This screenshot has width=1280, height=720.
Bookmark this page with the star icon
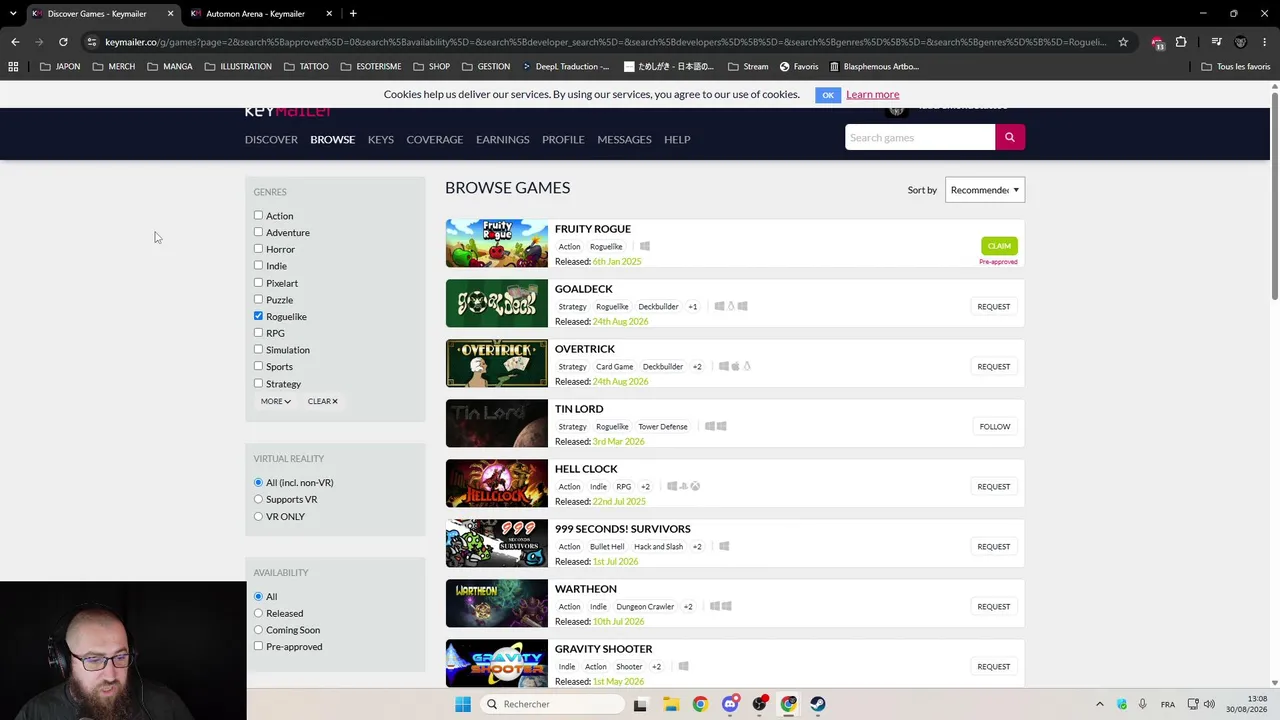tap(1123, 42)
